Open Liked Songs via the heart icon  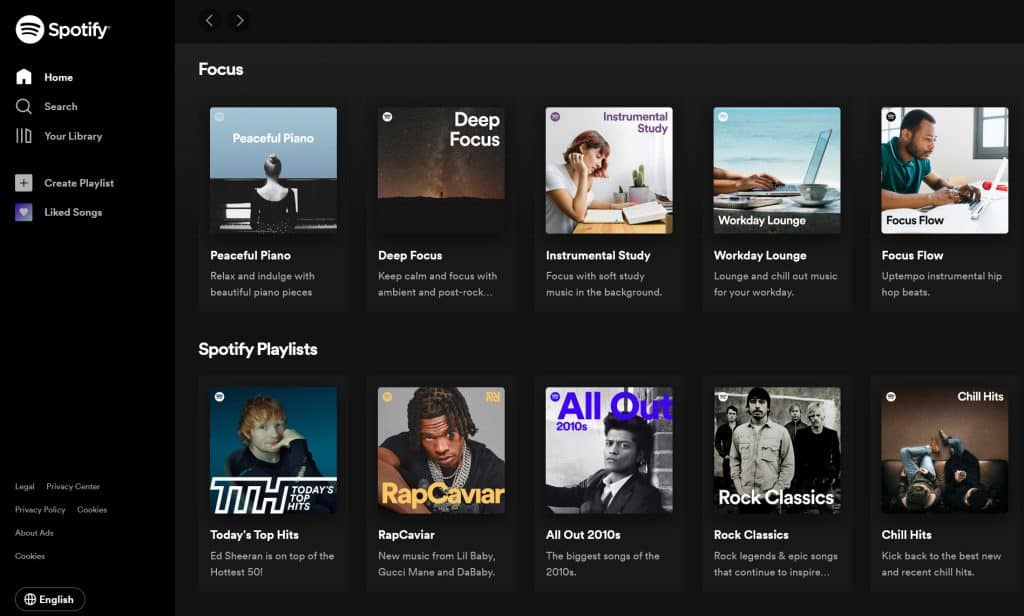pyautogui.click(x=23, y=212)
